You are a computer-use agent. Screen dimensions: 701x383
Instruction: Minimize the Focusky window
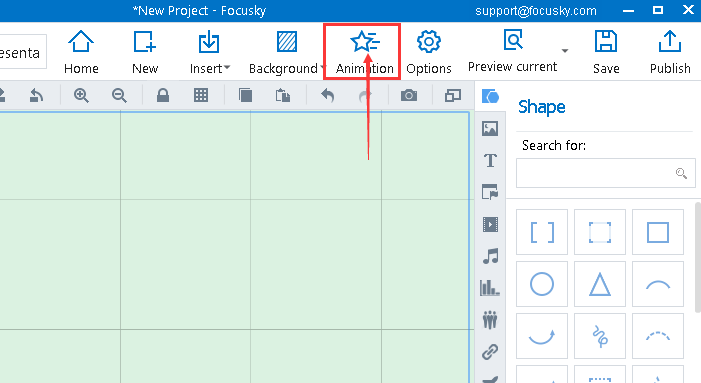[628, 11]
